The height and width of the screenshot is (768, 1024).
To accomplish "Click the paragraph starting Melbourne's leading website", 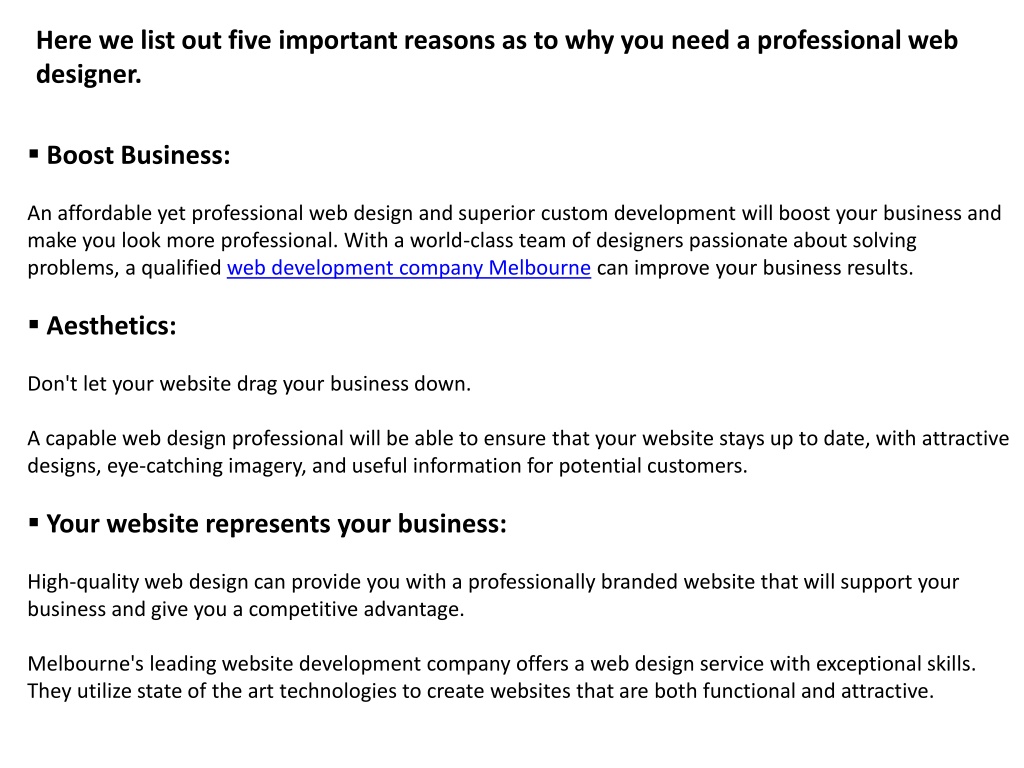I will tap(502, 677).
